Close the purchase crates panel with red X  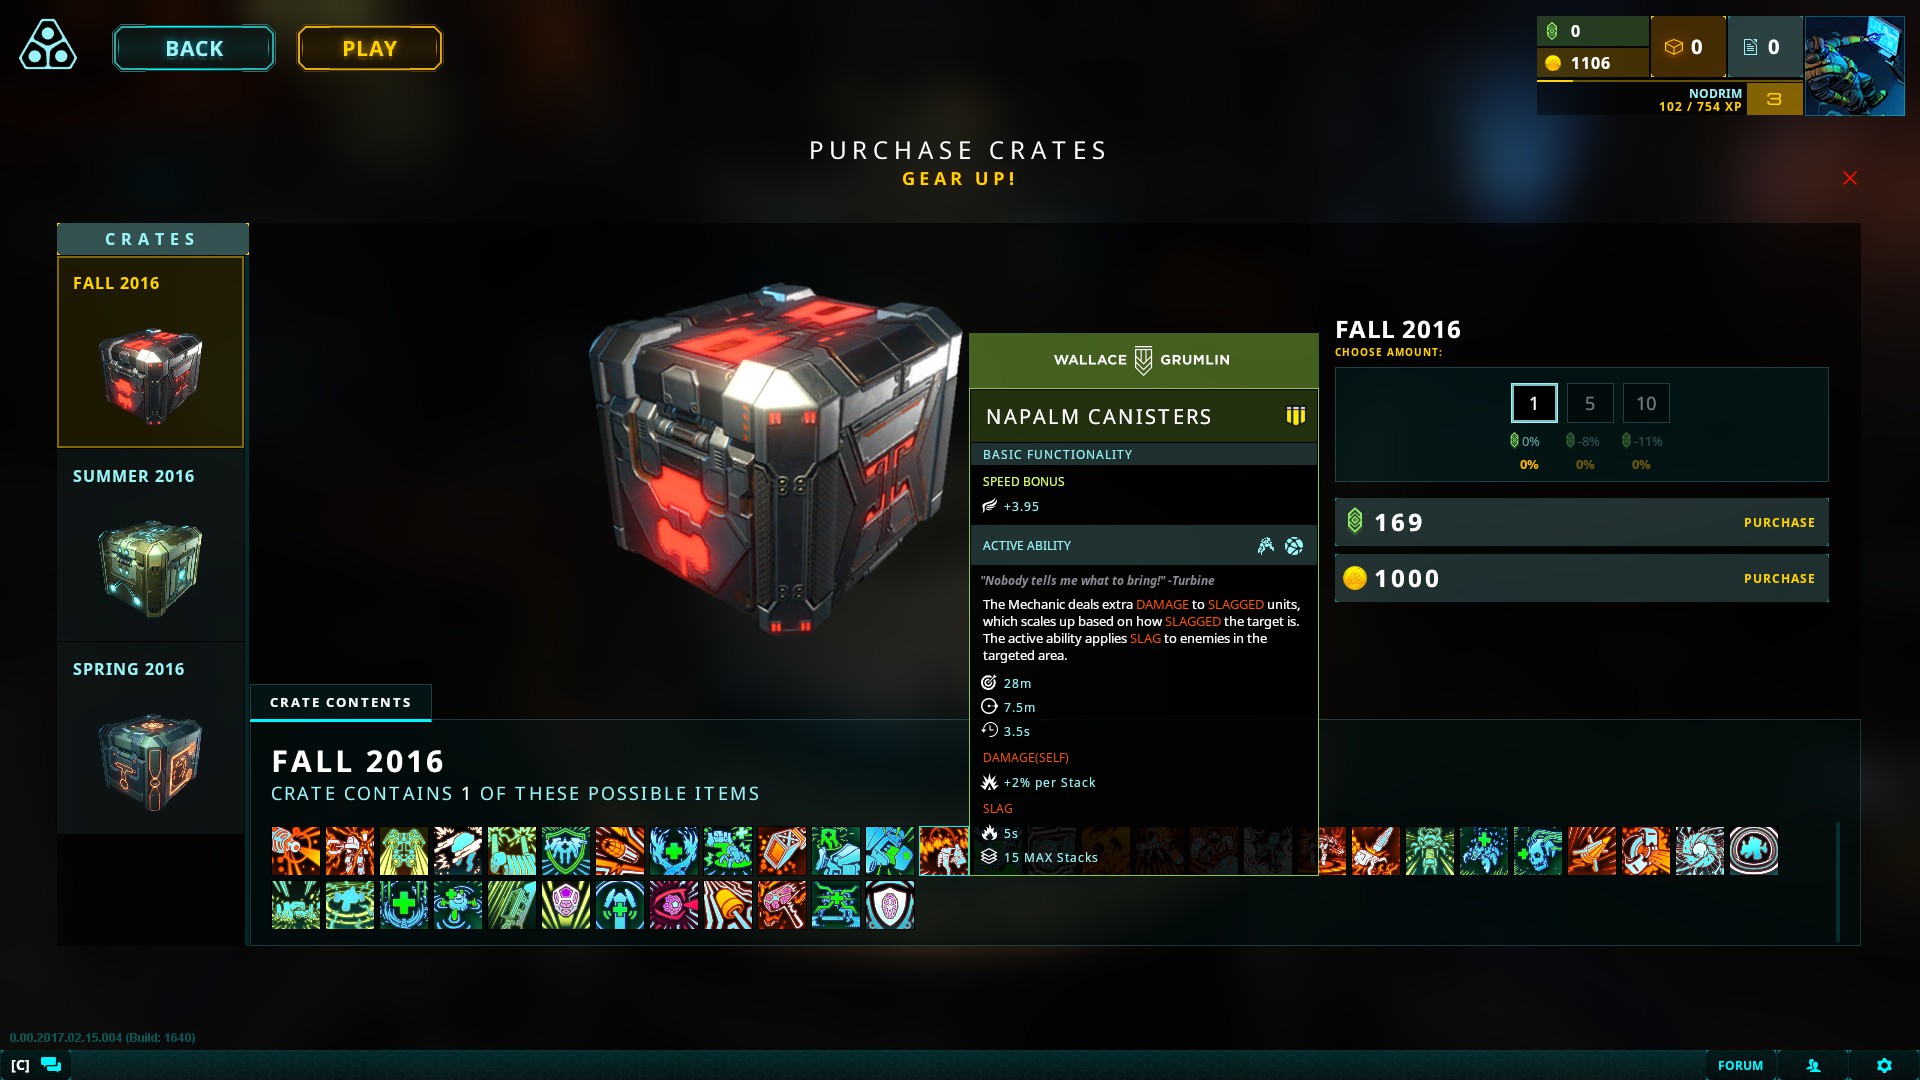[x=1850, y=178]
